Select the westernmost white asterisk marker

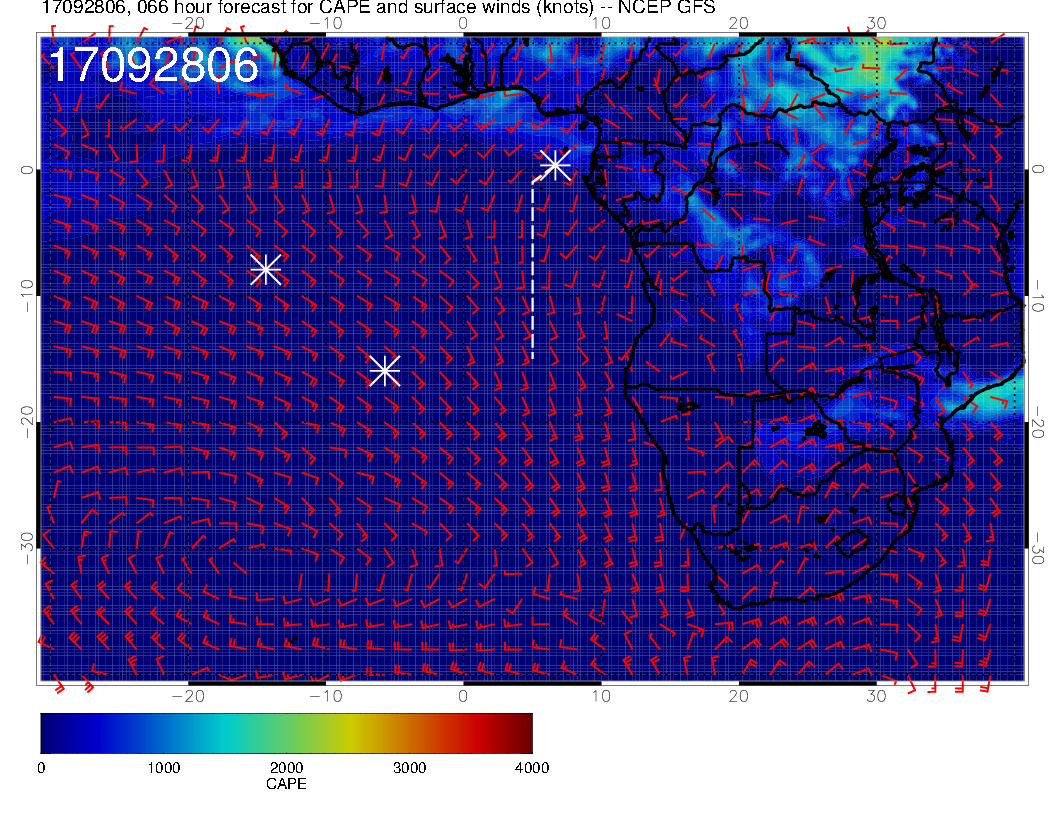pyautogui.click(x=265, y=269)
